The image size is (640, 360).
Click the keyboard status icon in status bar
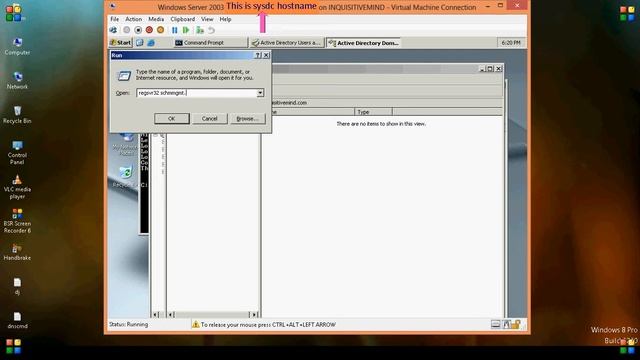click(x=496, y=324)
